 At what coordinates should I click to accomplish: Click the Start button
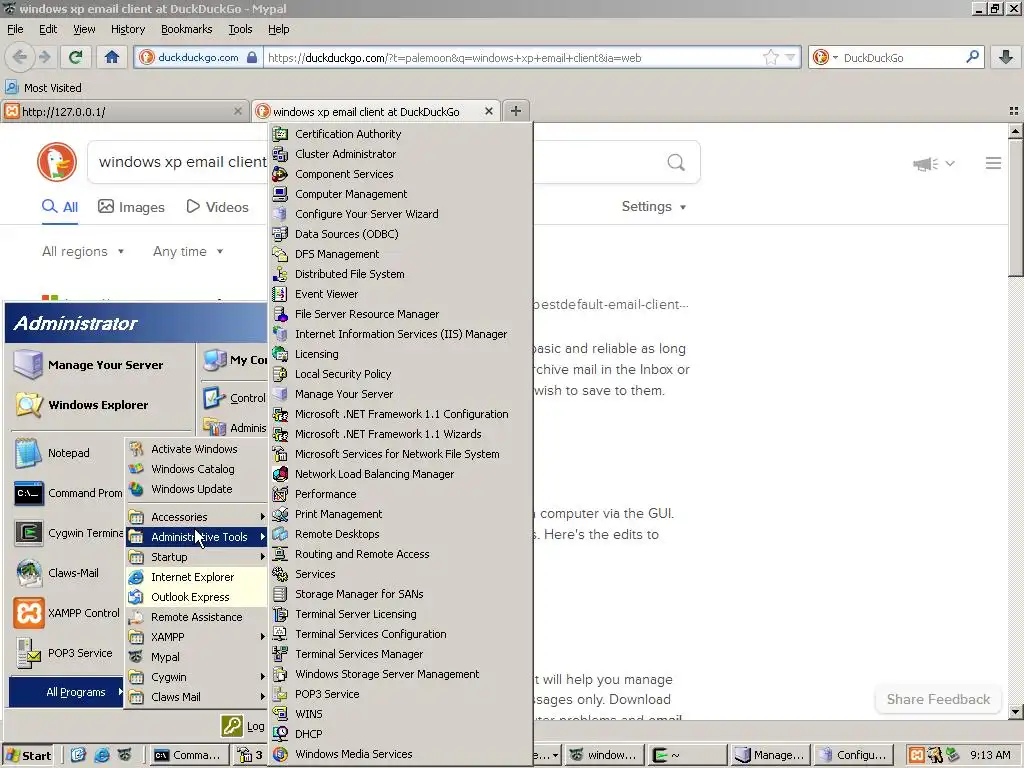28,756
